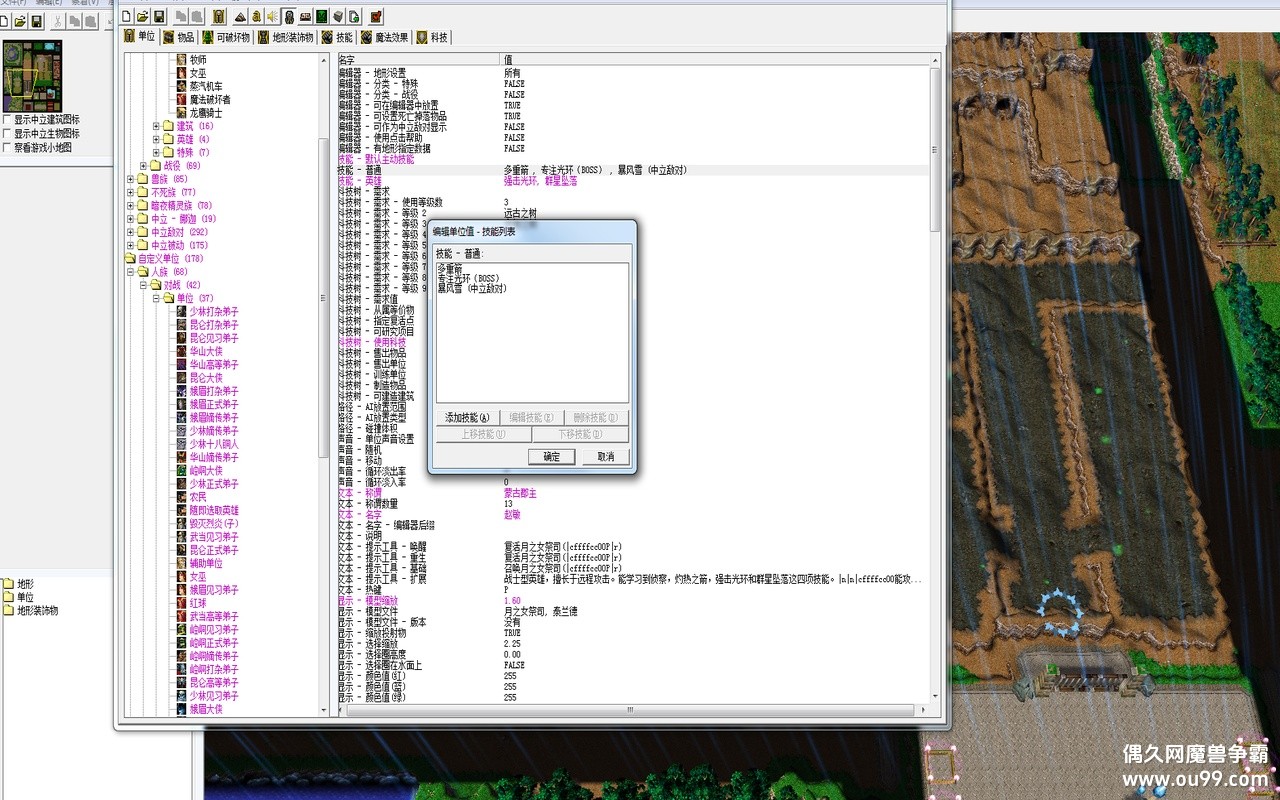Screen dimensions: 1280x800
Task: Expand 不死族 (77) node
Action: 130,192
